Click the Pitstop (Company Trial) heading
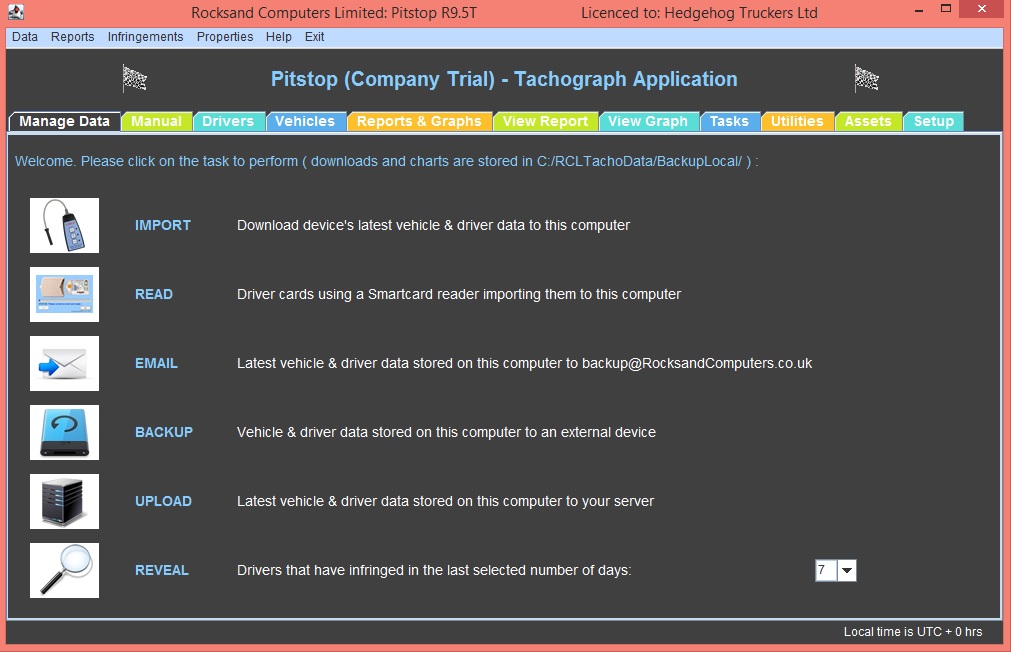Viewport: 1011px width, 652px height. (504, 79)
